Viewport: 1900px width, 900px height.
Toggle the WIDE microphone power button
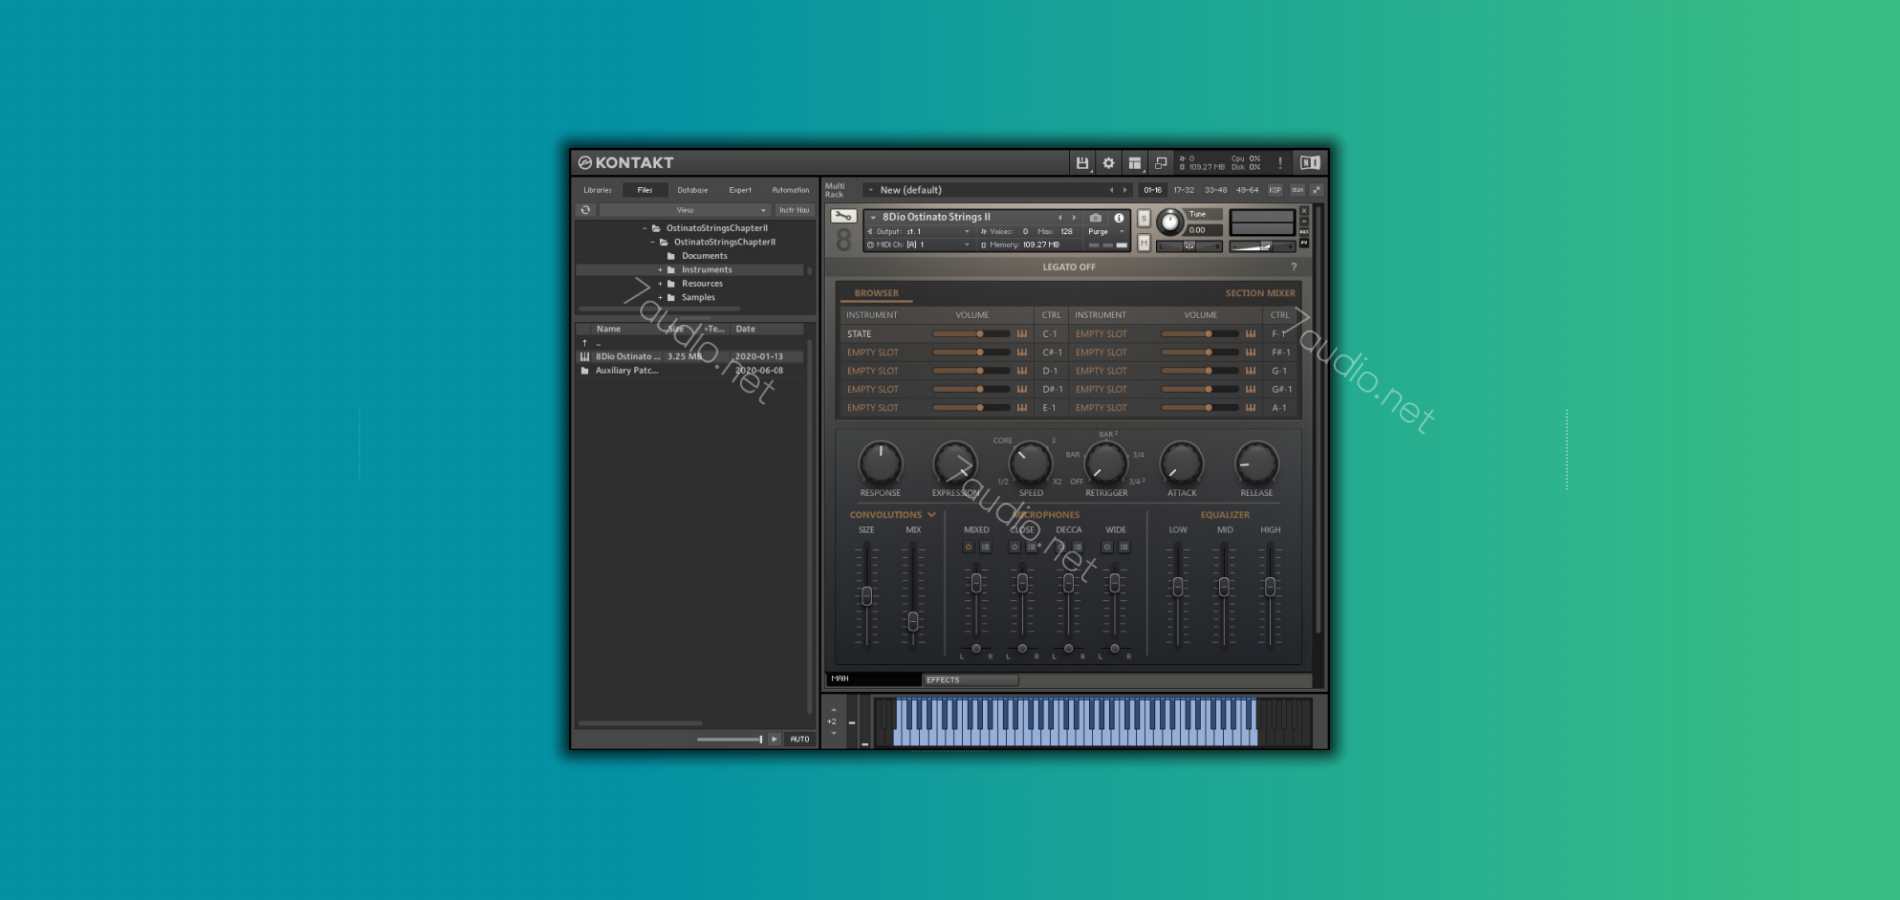[1106, 547]
